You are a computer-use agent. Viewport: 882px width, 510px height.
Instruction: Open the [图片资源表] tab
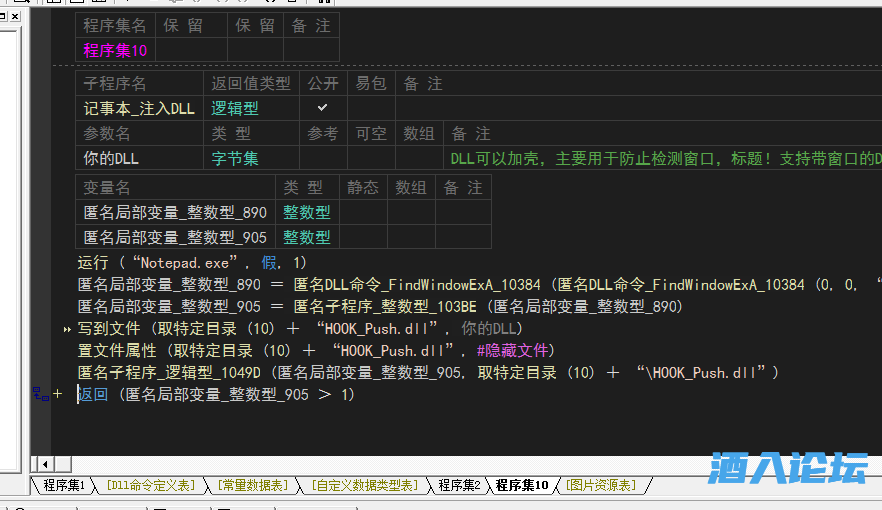(600, 485)
